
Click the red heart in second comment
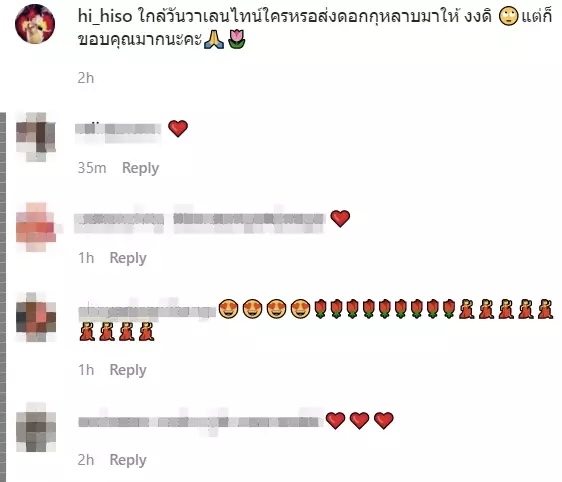[340, 219]
